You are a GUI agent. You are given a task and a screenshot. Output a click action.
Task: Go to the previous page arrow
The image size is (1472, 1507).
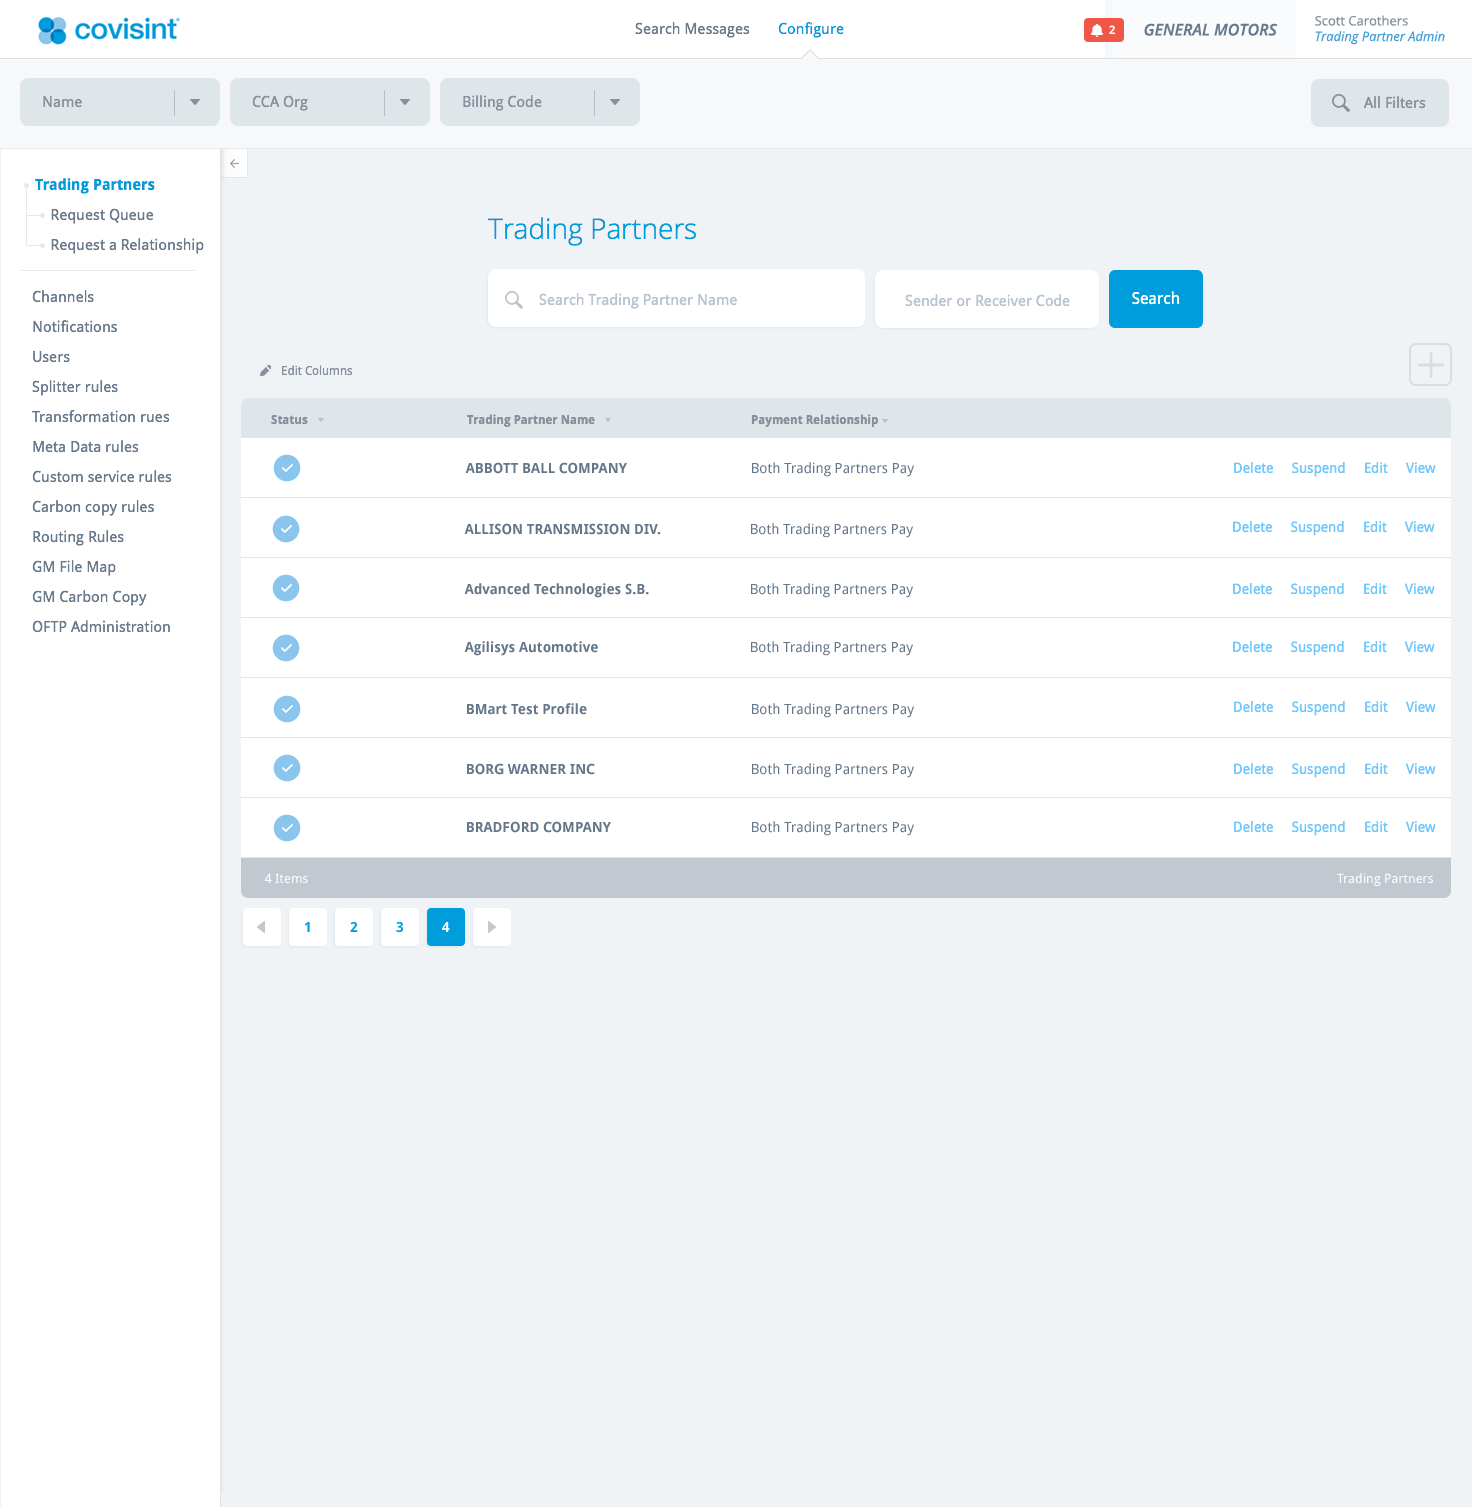[x=262, y=927]
